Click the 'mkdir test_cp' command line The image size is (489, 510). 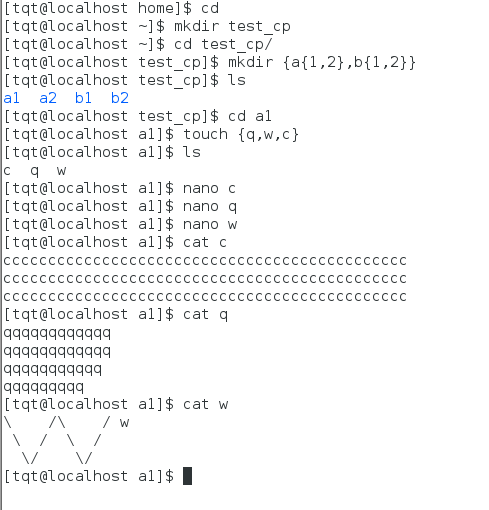[147, 27]
